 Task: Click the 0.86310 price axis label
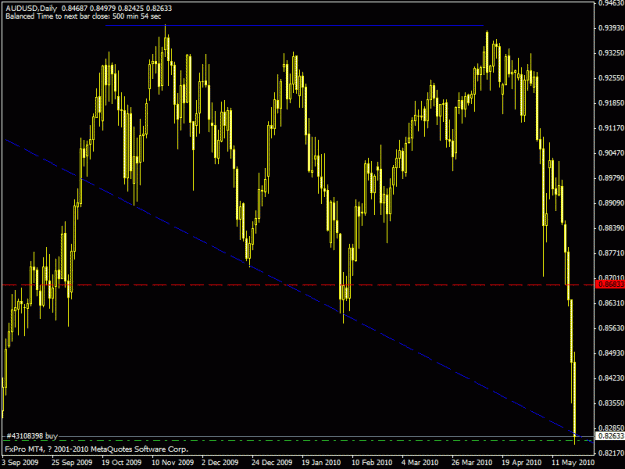tap(611, 303)
